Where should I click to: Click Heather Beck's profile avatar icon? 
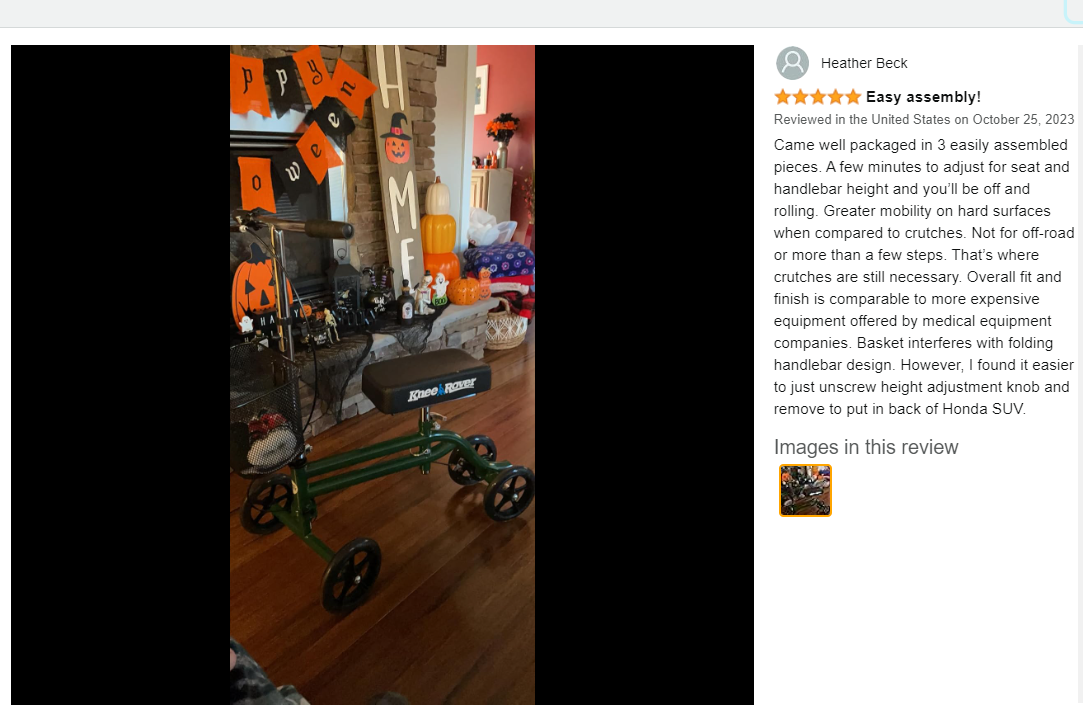[x=792, y=63]
